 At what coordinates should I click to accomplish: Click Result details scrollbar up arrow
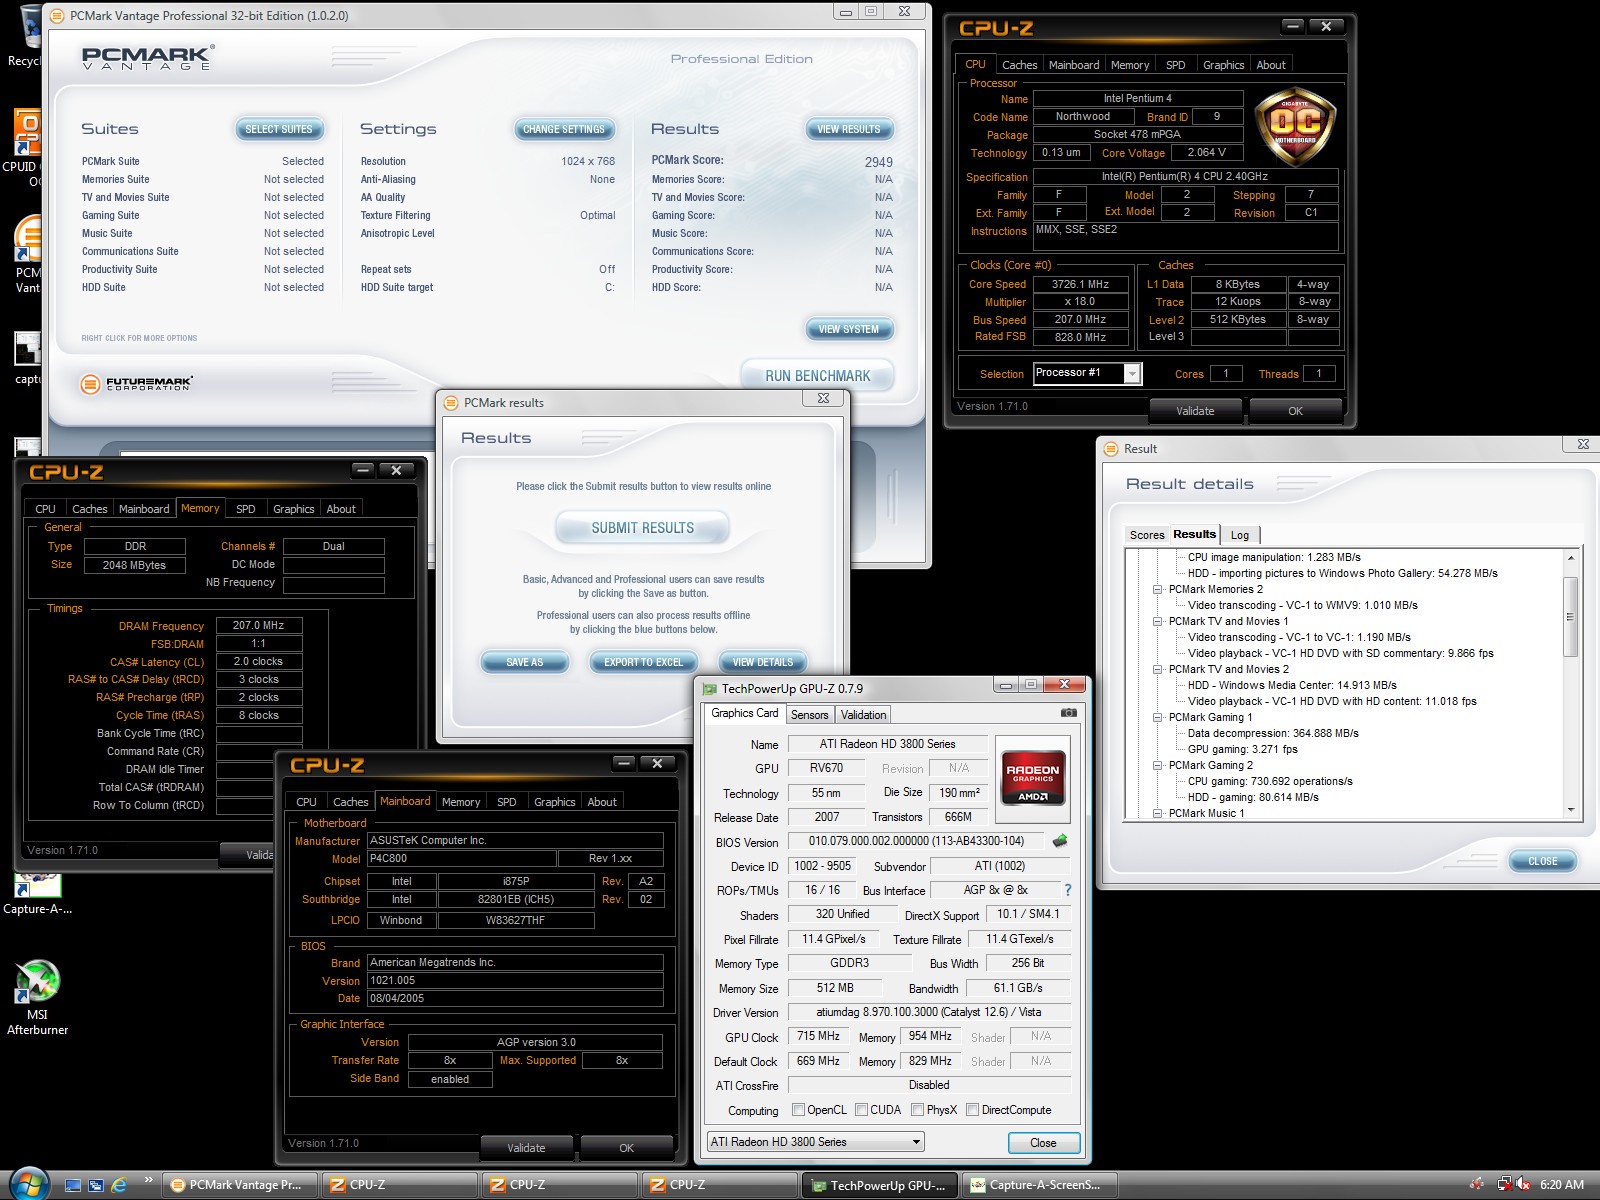1570,558
